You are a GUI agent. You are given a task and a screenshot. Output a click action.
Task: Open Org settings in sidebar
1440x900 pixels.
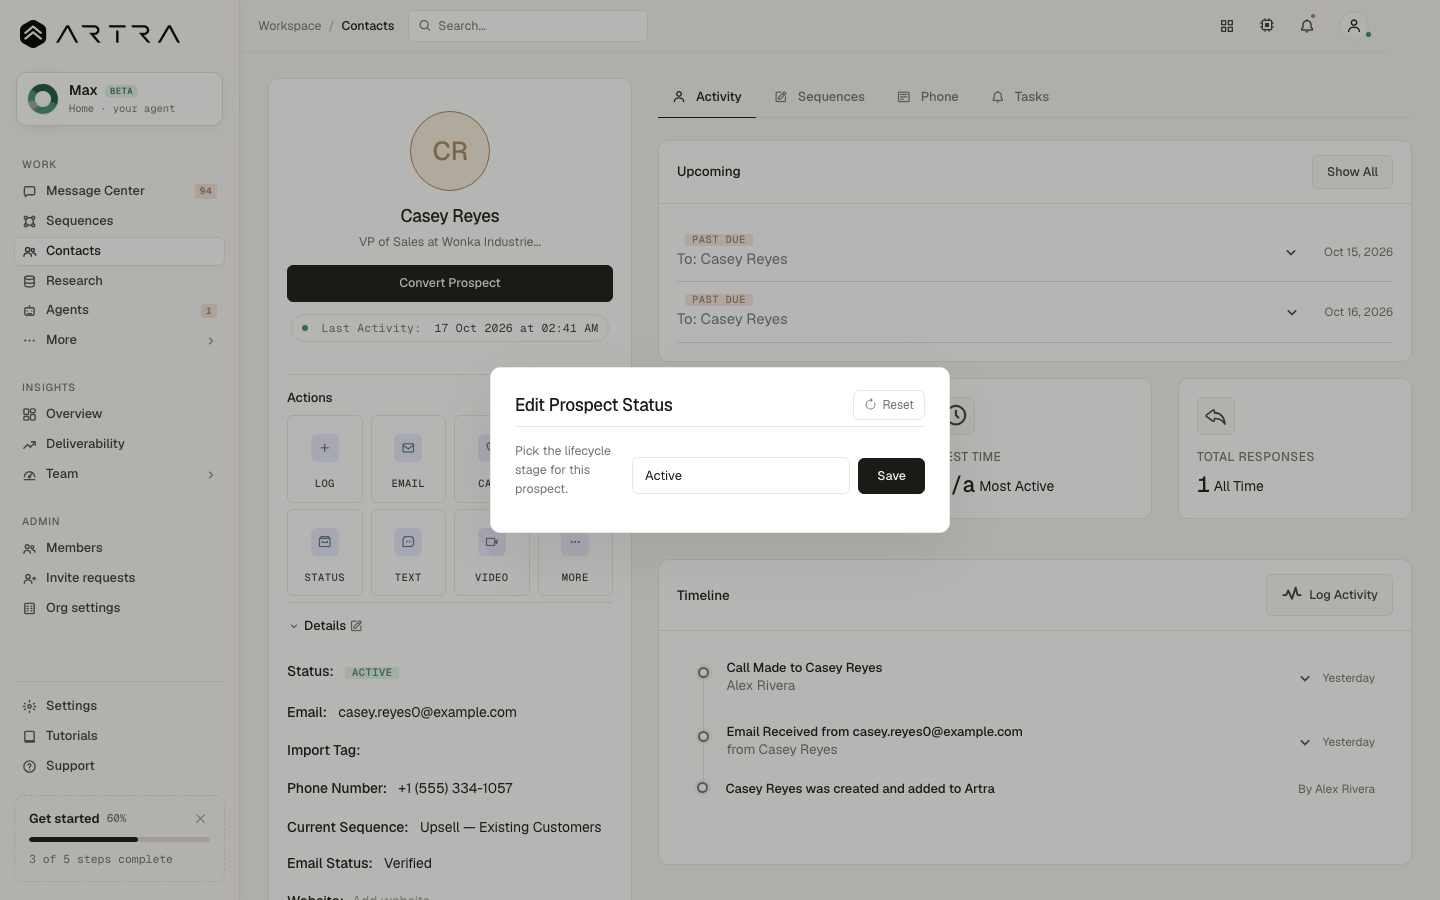[x=119, y=608]
